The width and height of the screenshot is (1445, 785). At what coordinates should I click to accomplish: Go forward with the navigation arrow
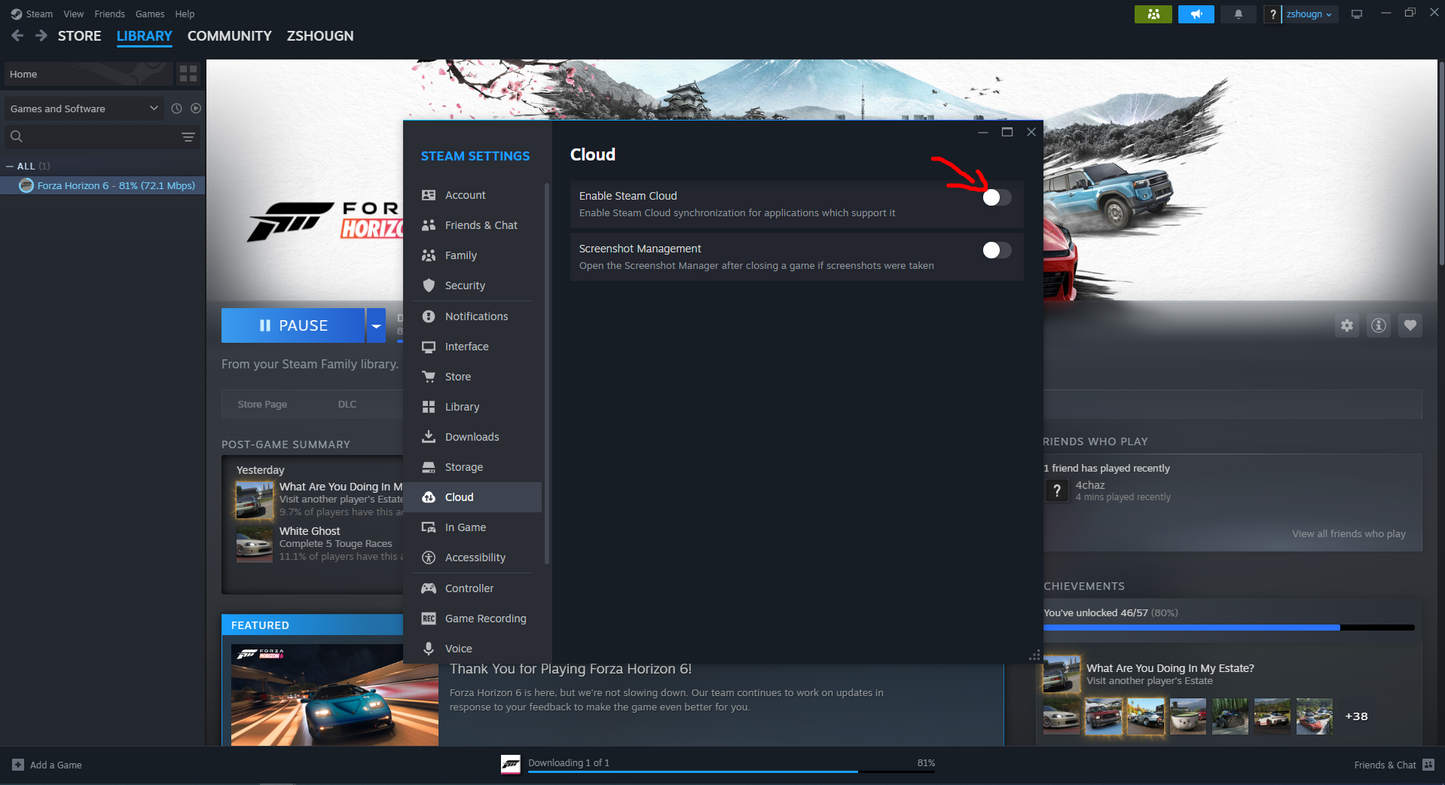(41, 36)
